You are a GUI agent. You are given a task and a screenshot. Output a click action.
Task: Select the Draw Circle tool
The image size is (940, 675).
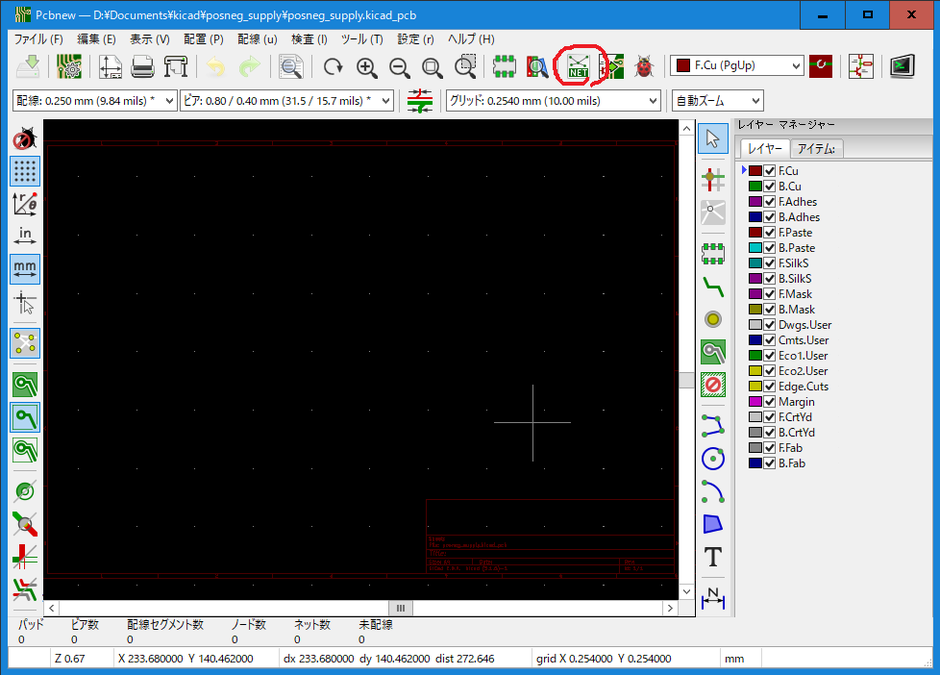coord(713,459)
